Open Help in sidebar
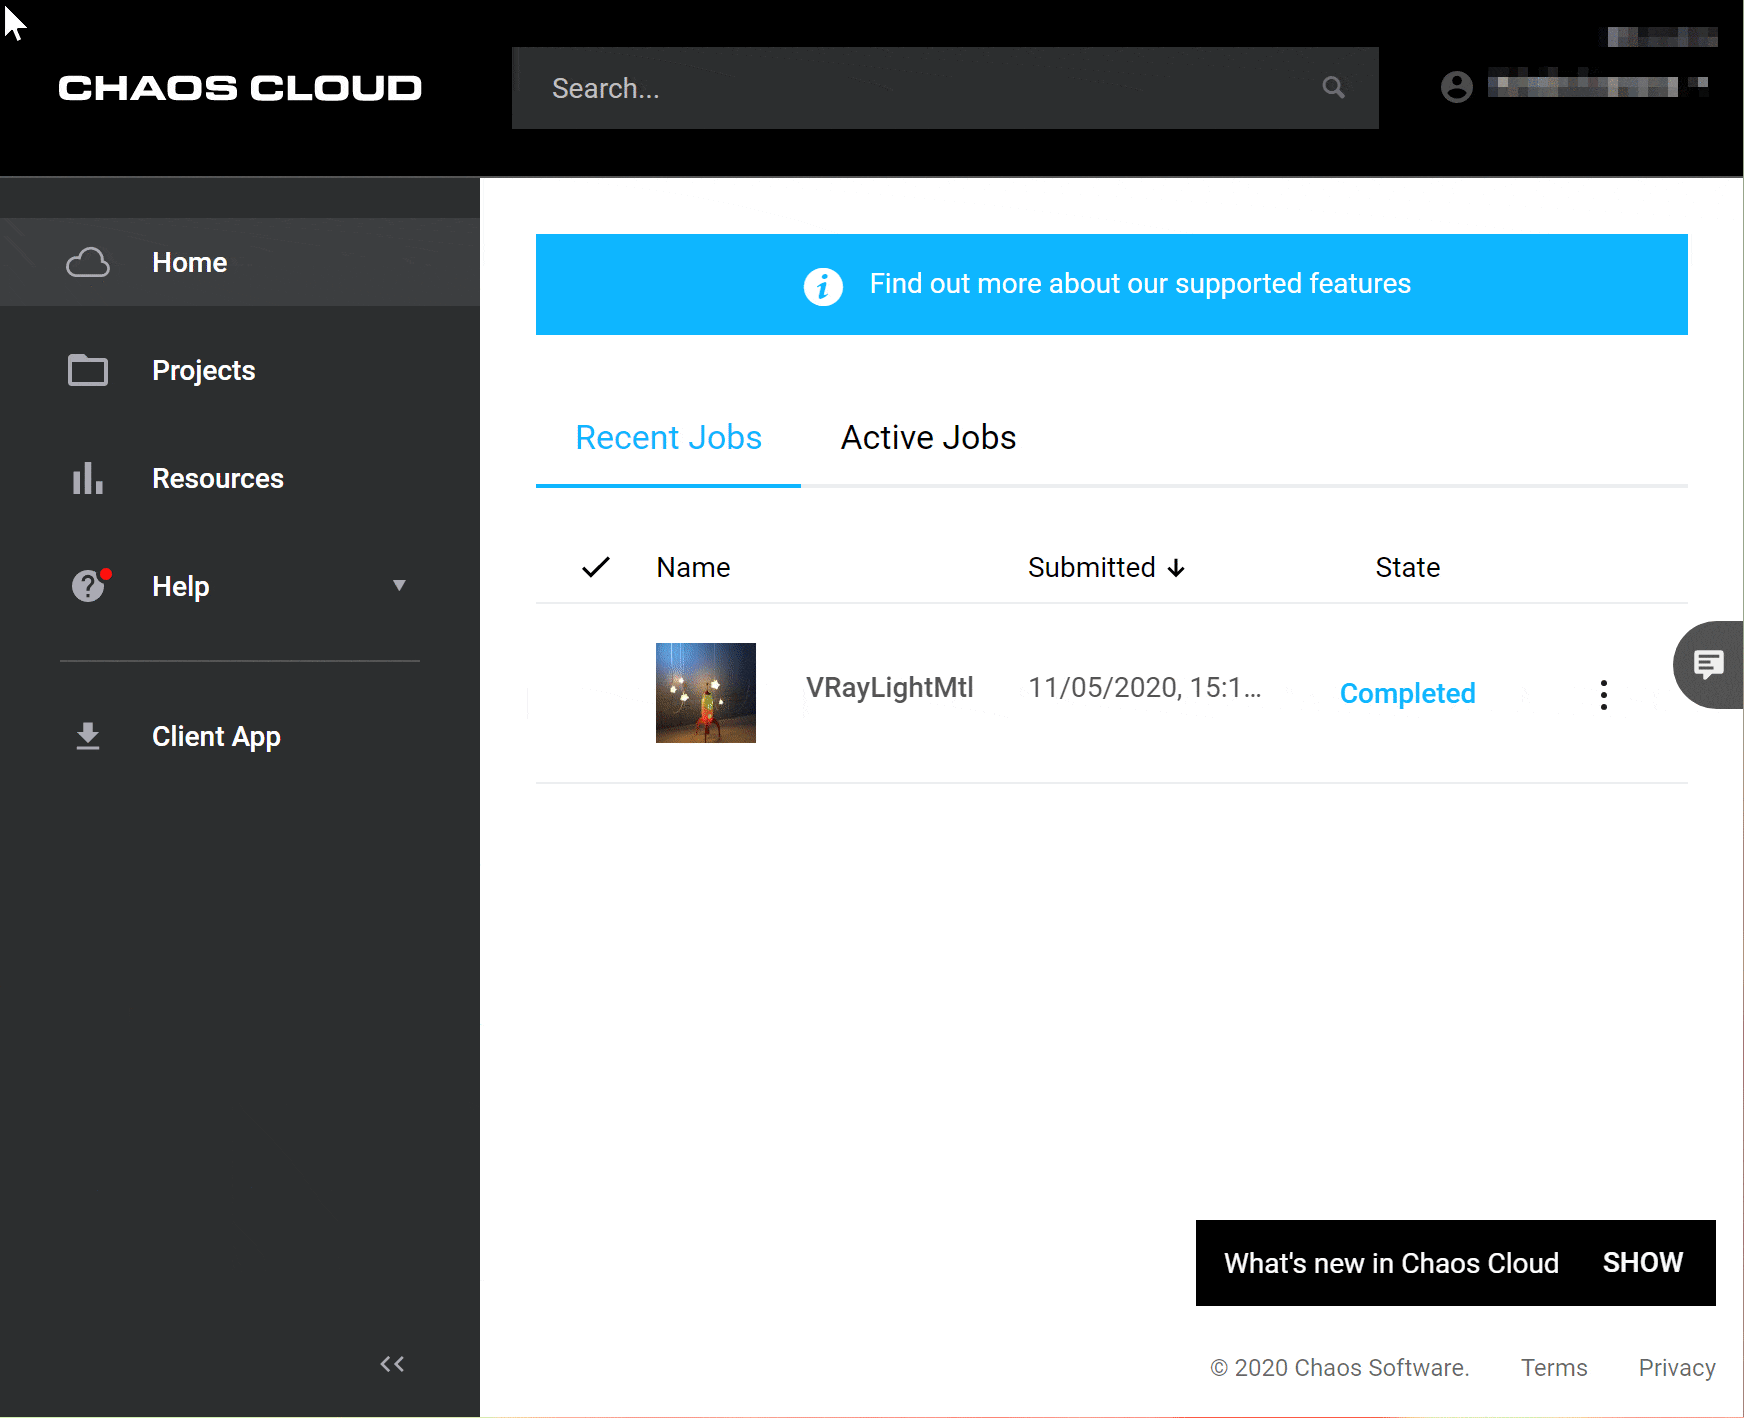1744x1418 pixels. pyautogui.click(x=240, y=586)
